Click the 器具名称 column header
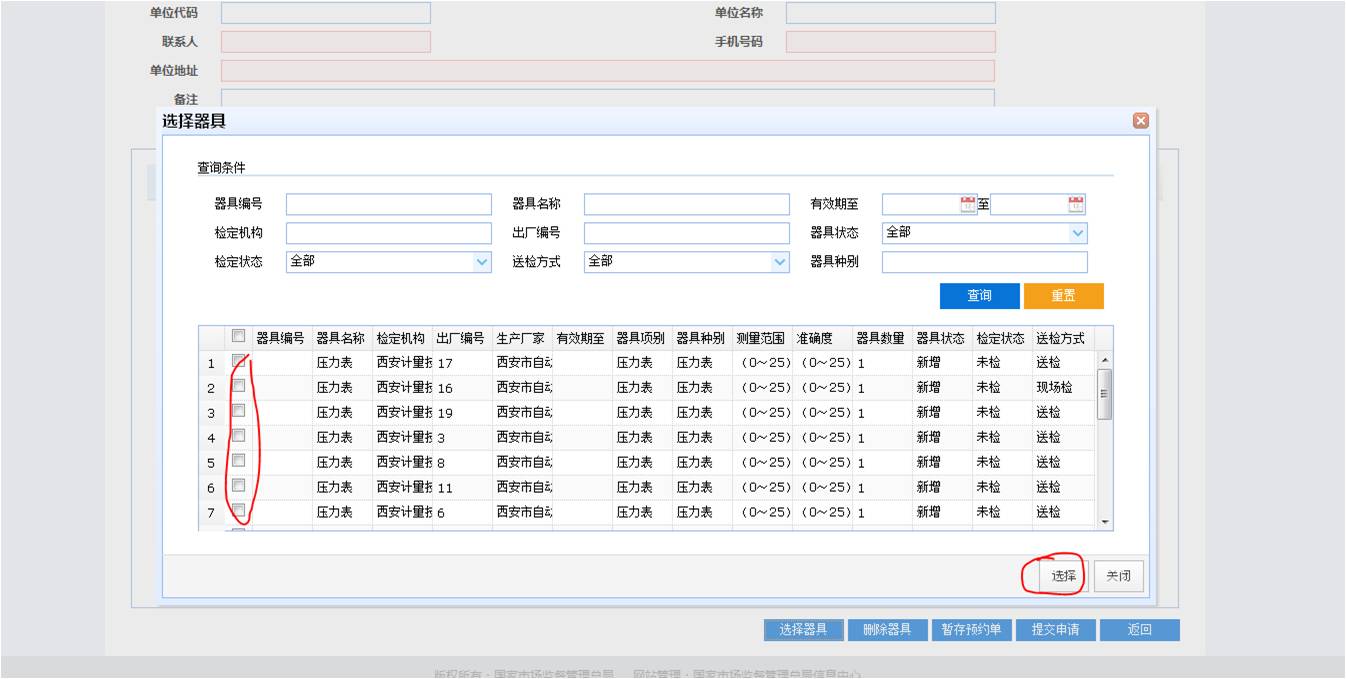This screenshot has width=1346, height=679. pos(341,338)
